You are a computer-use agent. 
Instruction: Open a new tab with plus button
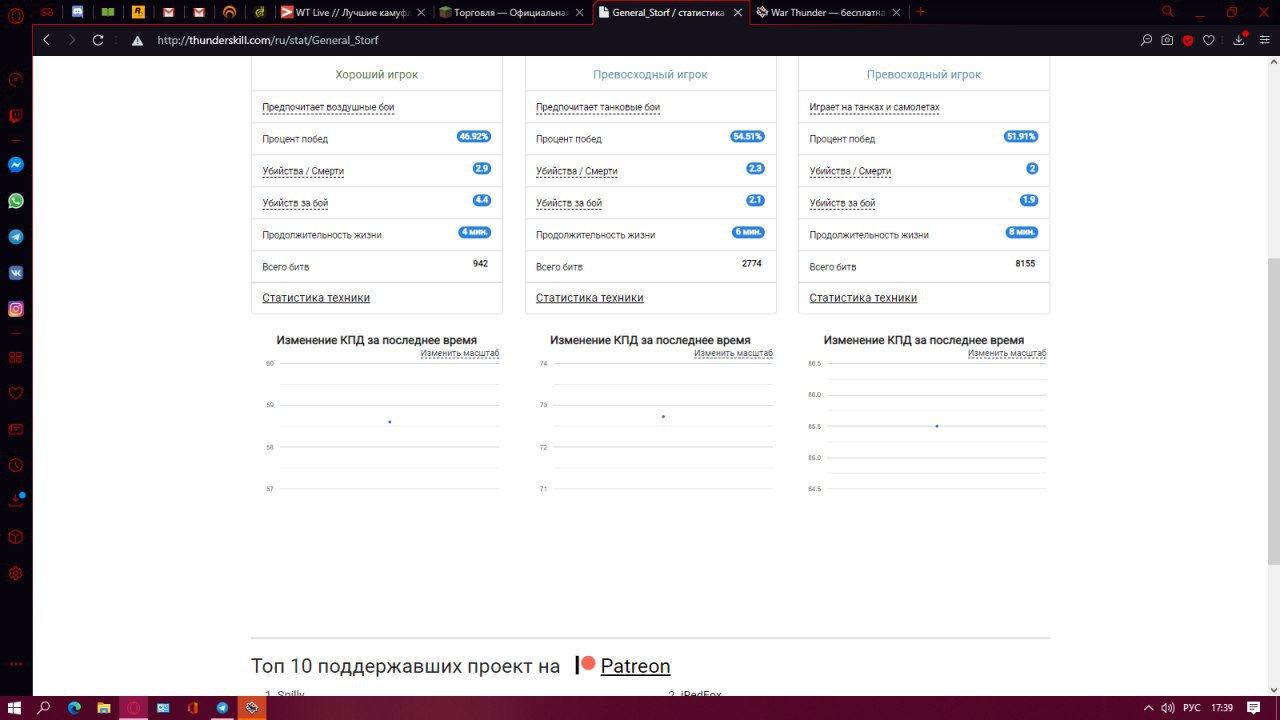tap(920, 12)
